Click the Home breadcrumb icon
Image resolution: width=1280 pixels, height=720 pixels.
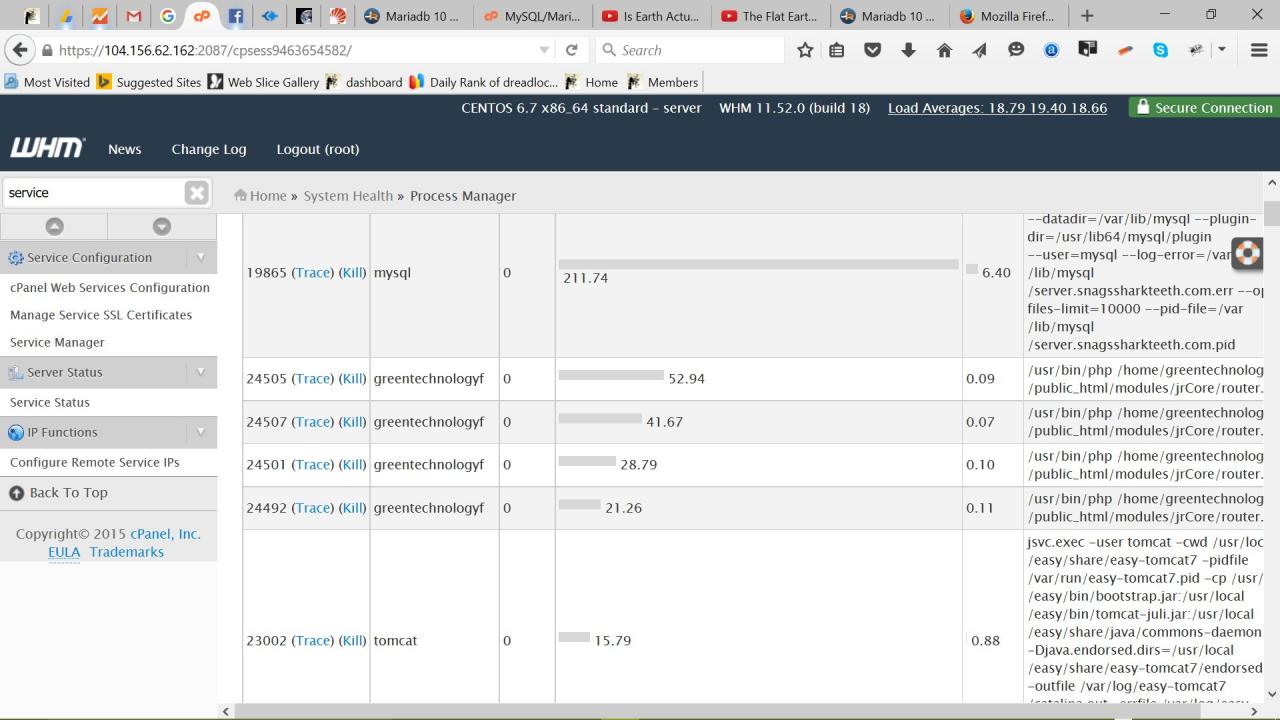tap(240, 196)
